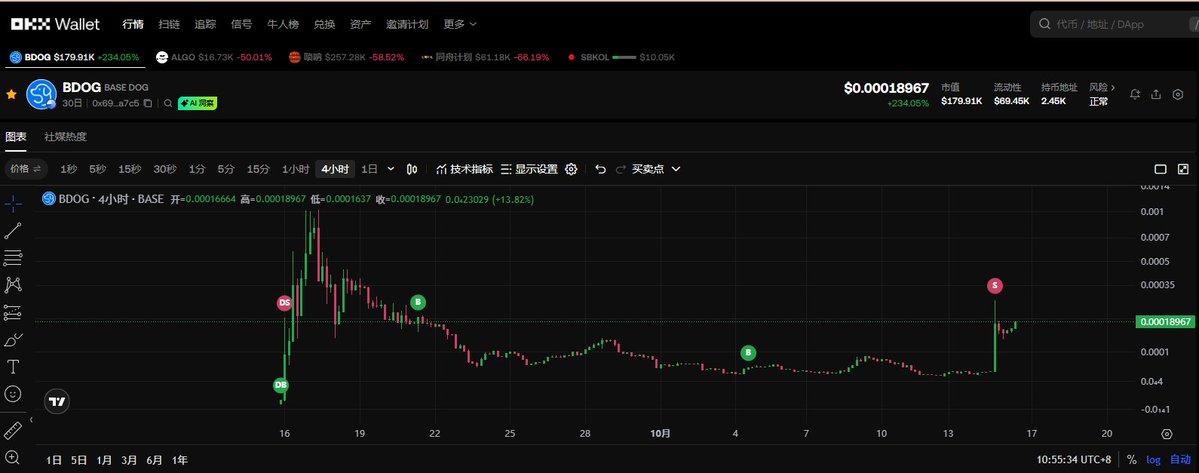
Task: Enter fullscreen chart mode
Action: 1183,169
